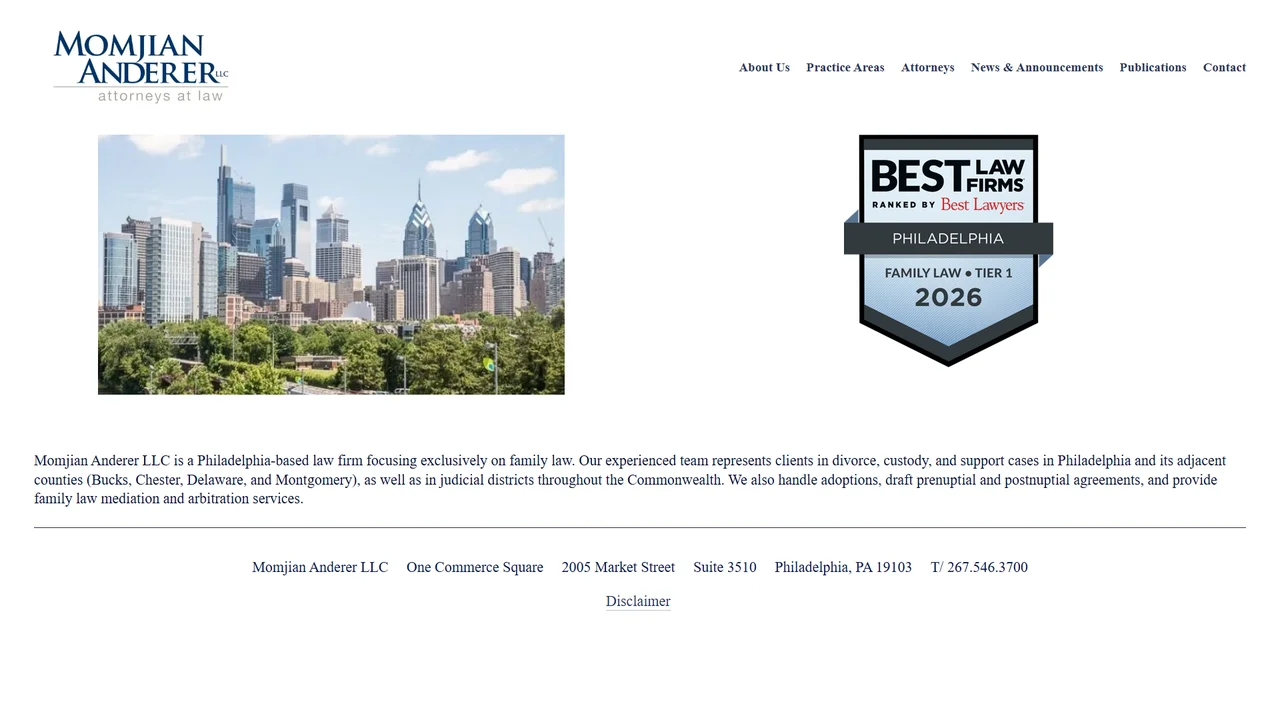Click the Philadelphia skyline photo
The height and width of the screenshot is (720, 1280).
tap(331, 264)
